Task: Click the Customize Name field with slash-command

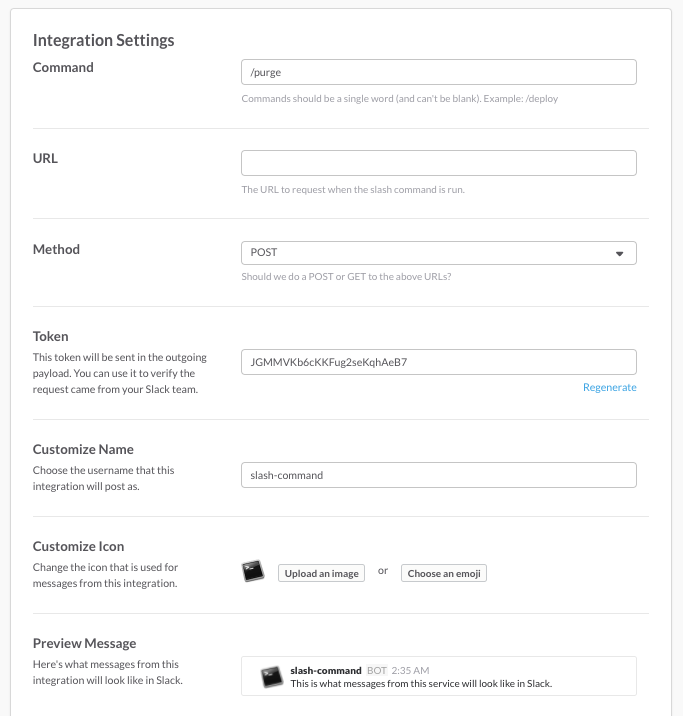Action: click(x=439, y=475)
